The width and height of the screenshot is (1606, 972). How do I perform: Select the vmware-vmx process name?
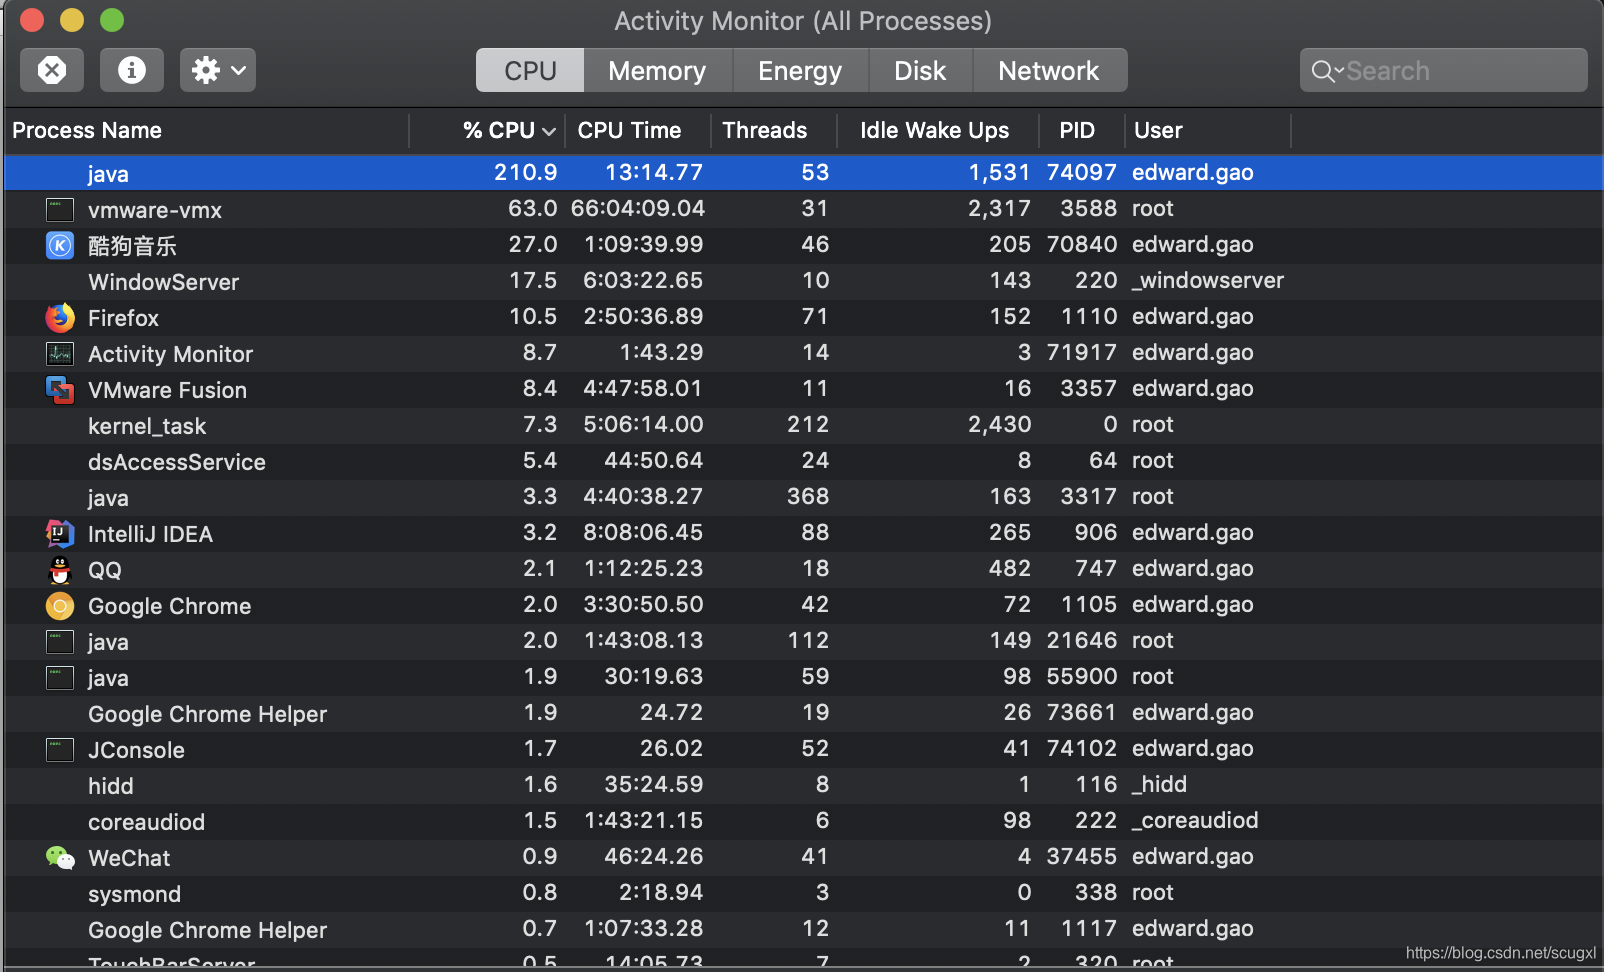[155, 210]
